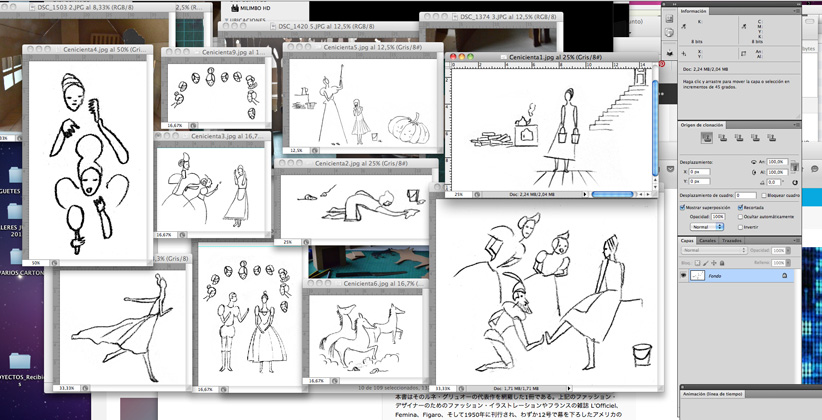This screenshot has width=822, height=420.
Task: Open the Capas blend mode dropdown
Action: (x=715, y=250)
